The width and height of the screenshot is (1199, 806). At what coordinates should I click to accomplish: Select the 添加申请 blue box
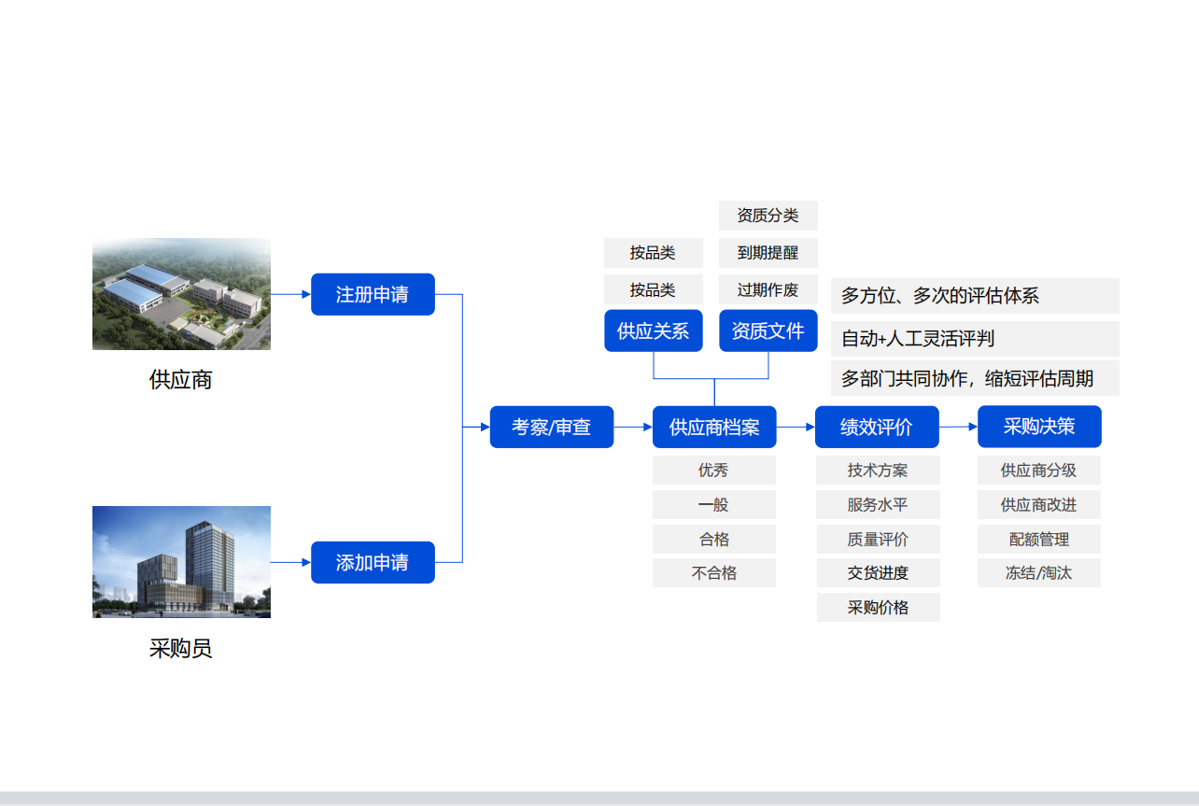click(x=372, y=562)
